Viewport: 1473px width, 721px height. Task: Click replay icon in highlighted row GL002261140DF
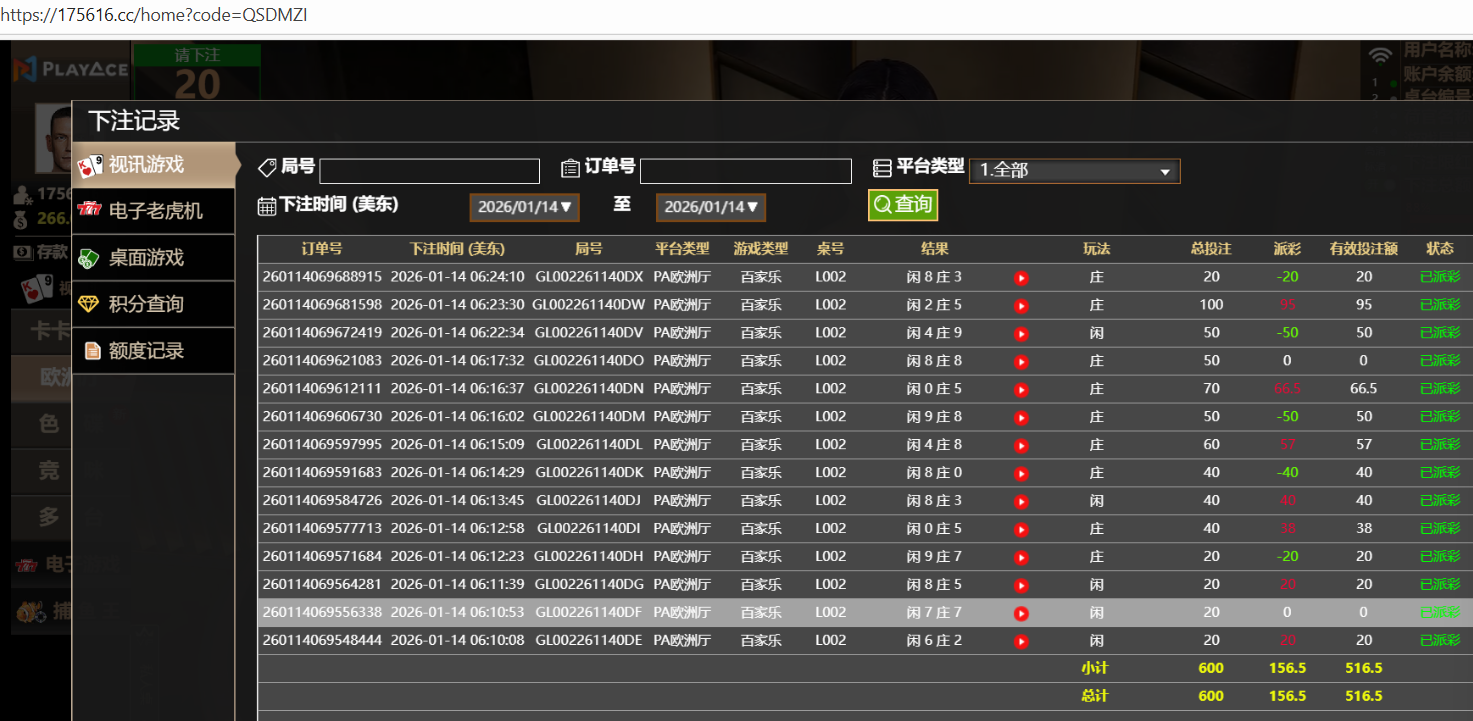pos(1021,613)
